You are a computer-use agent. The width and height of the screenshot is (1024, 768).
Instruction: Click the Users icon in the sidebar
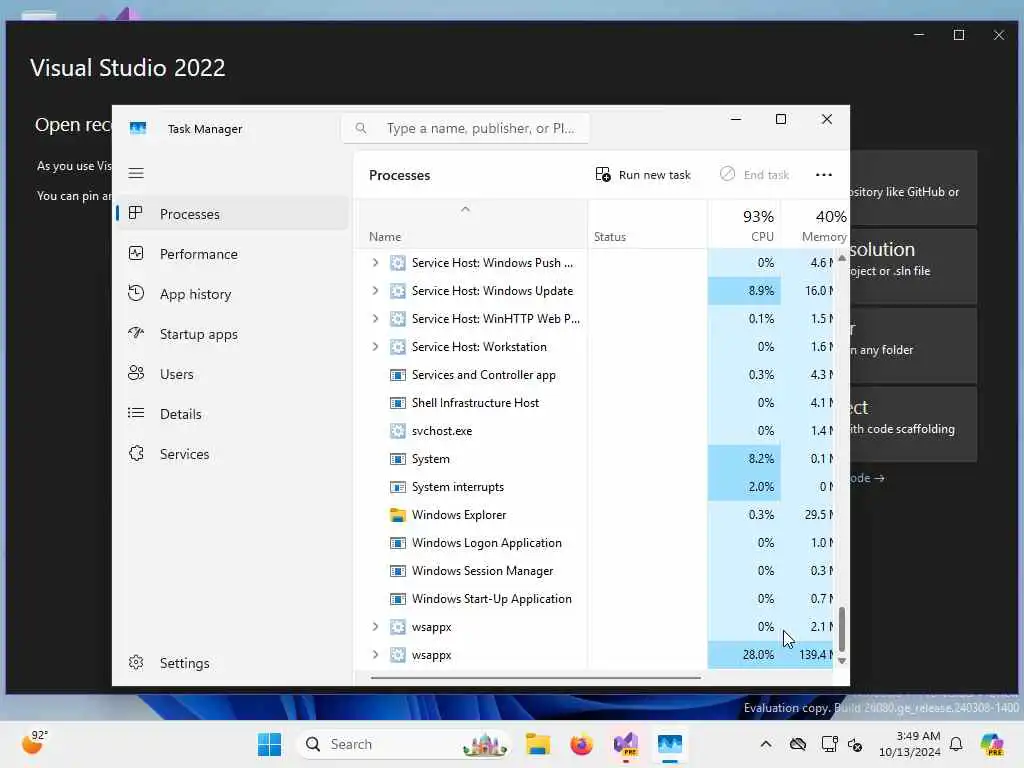click(x=136, y=373)
